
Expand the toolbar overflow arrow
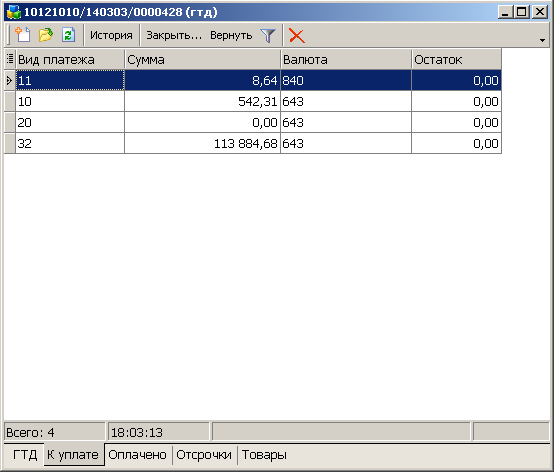pyautogui.click(x=542, y=41)
